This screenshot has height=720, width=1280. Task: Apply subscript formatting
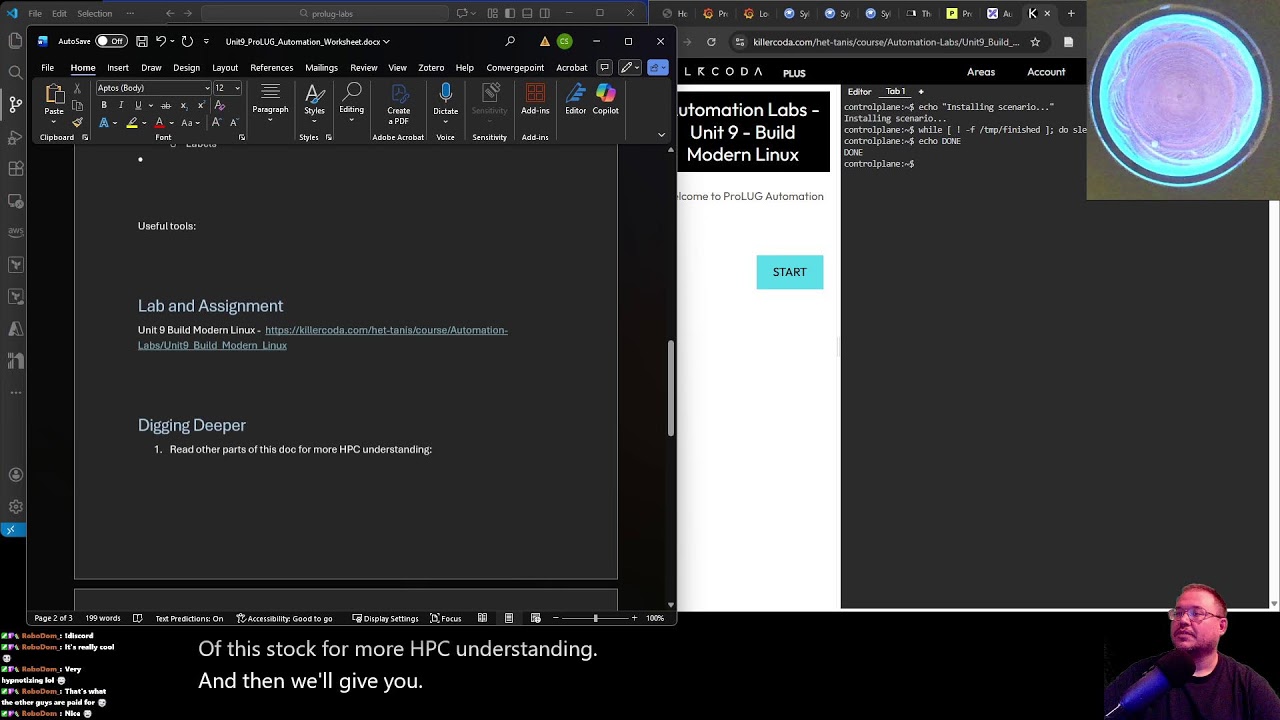[183, 105]
